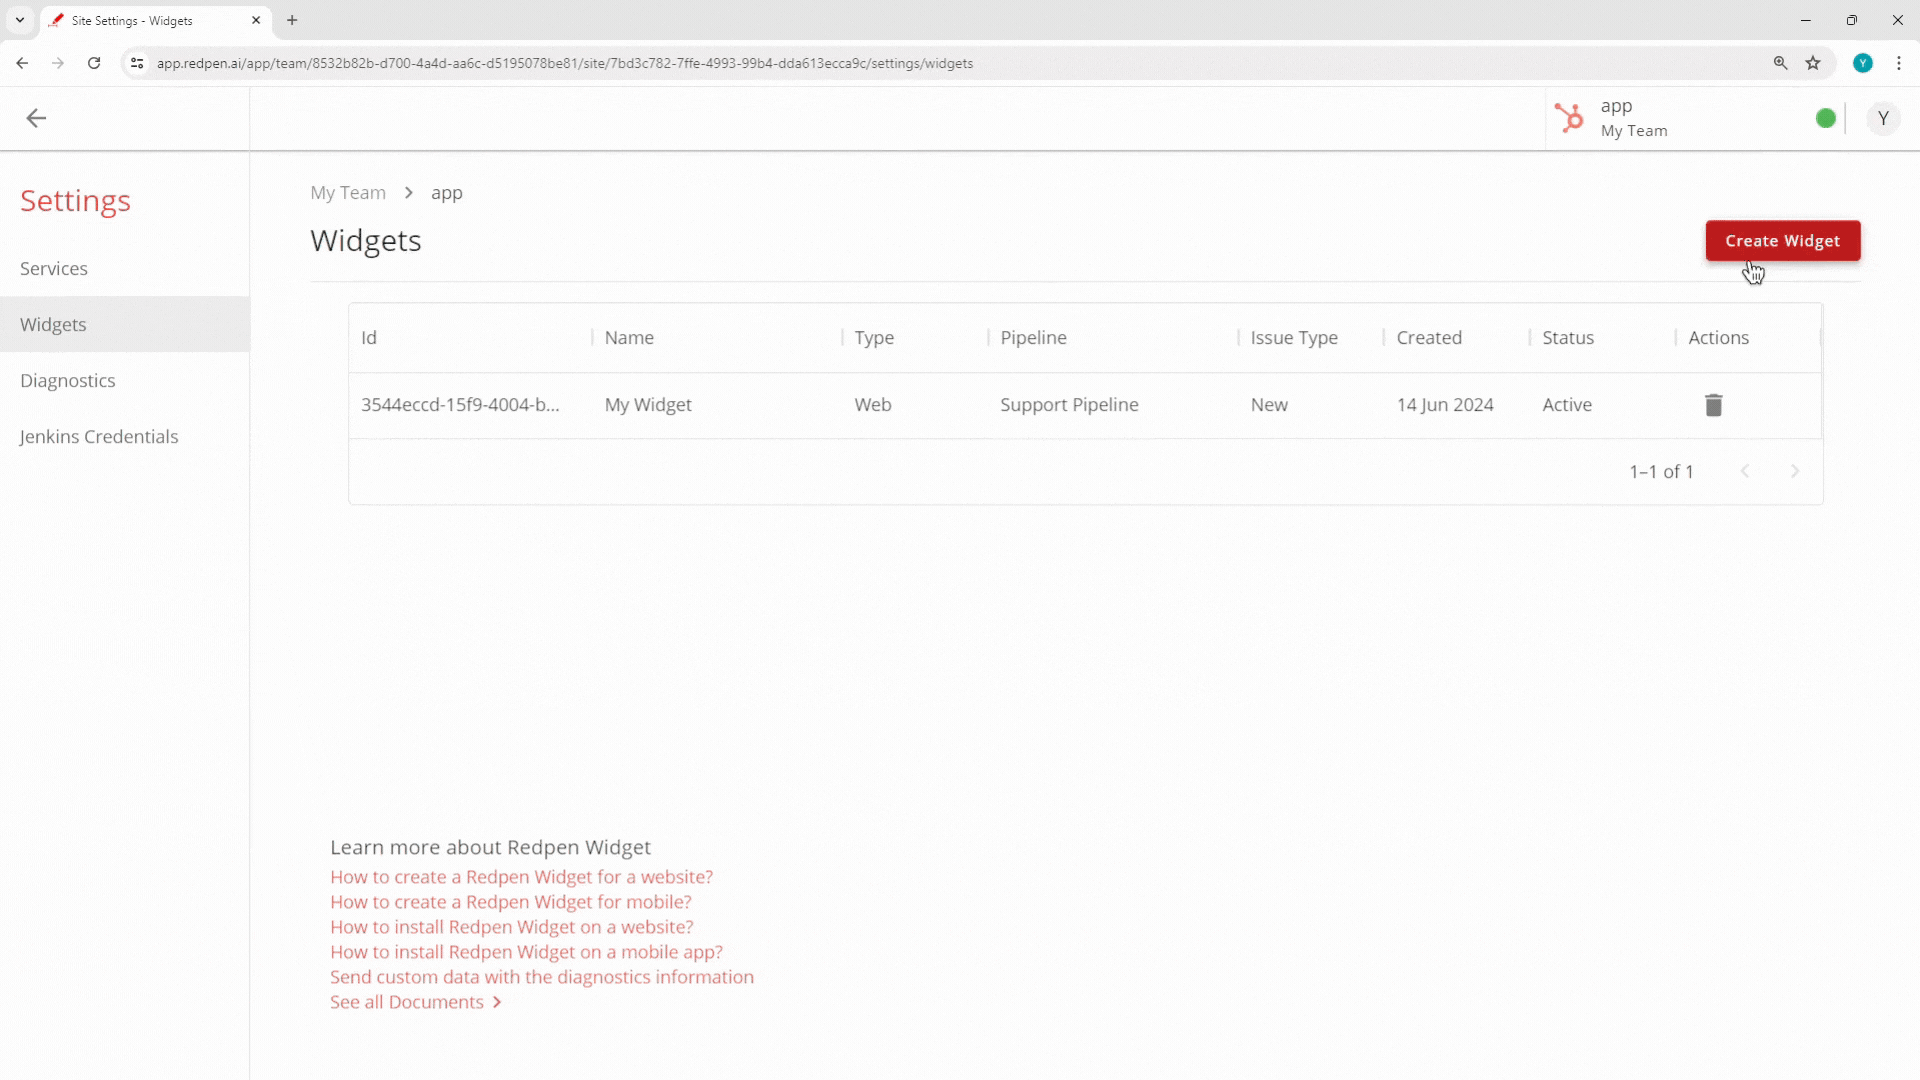
Task: Click the back arrow above Settings
Action: [36, 118]
